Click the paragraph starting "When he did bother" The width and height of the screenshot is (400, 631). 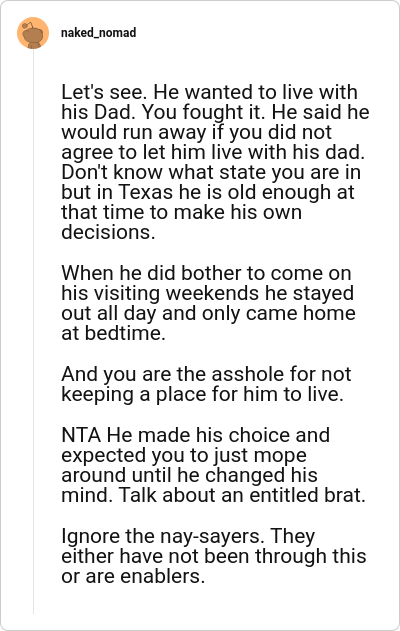click(x=208, y=303)
